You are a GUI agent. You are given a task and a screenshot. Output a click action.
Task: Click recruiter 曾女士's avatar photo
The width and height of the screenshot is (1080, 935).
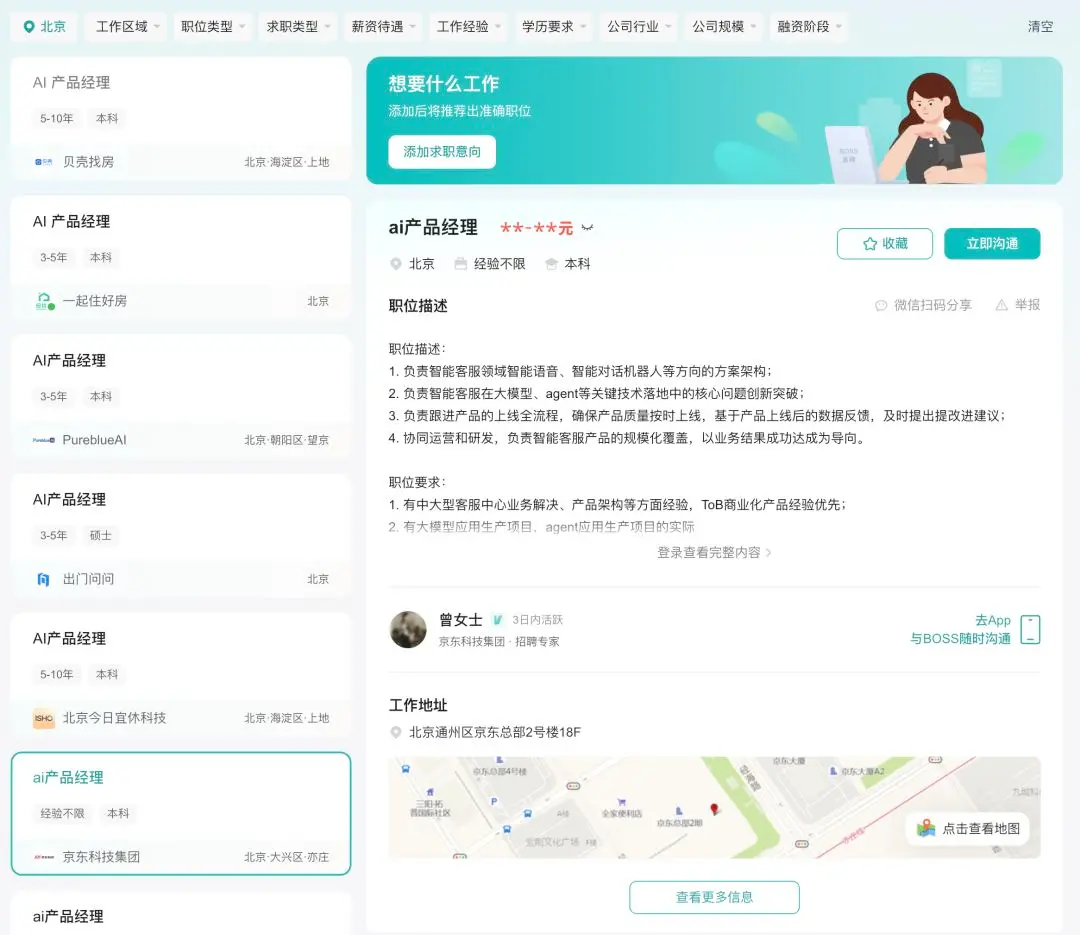(408, 630)
